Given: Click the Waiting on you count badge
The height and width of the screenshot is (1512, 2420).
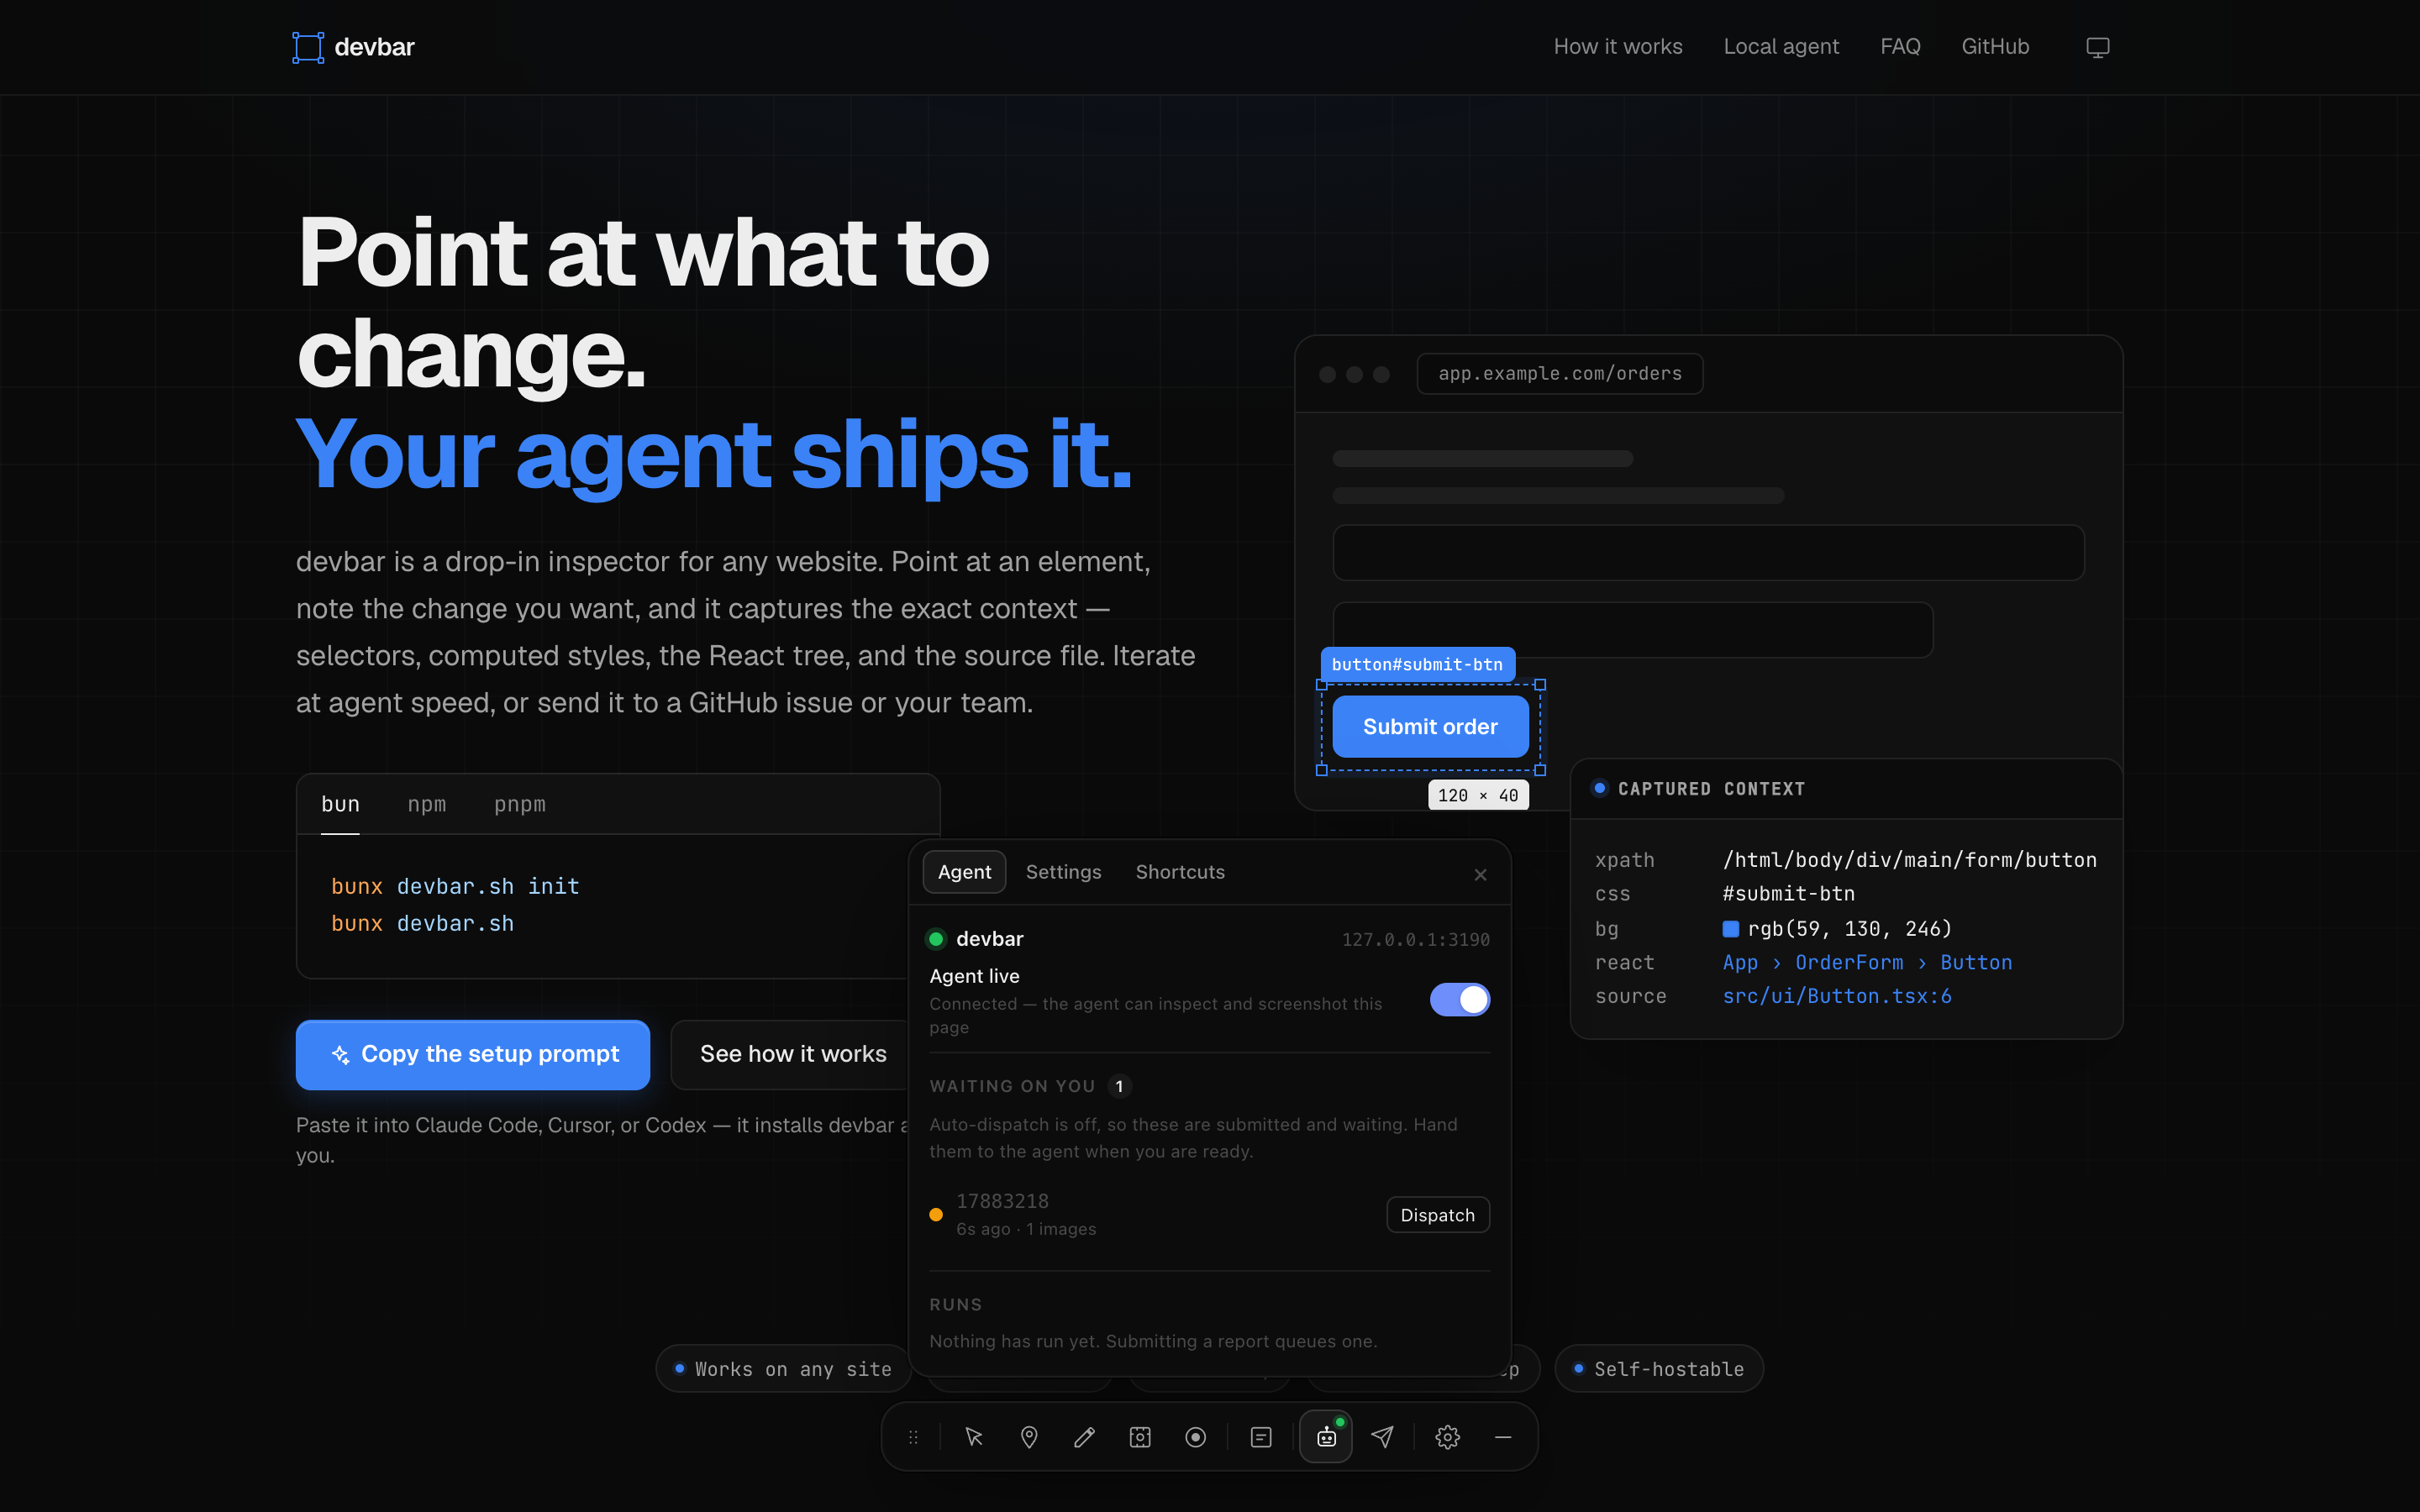Looking at the screenshot, I should (1119, 1086).
